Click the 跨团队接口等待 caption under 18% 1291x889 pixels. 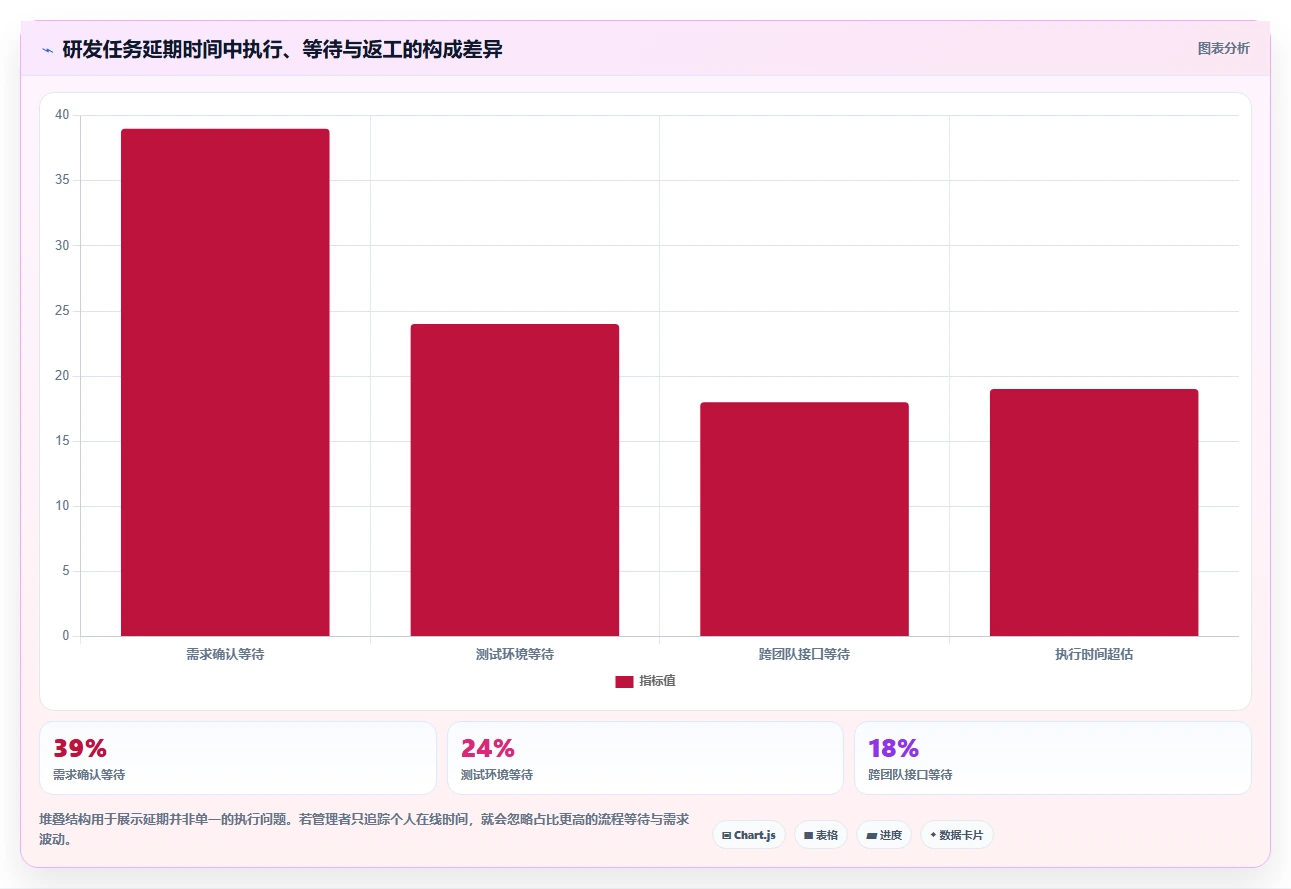(x=910, y=775)
